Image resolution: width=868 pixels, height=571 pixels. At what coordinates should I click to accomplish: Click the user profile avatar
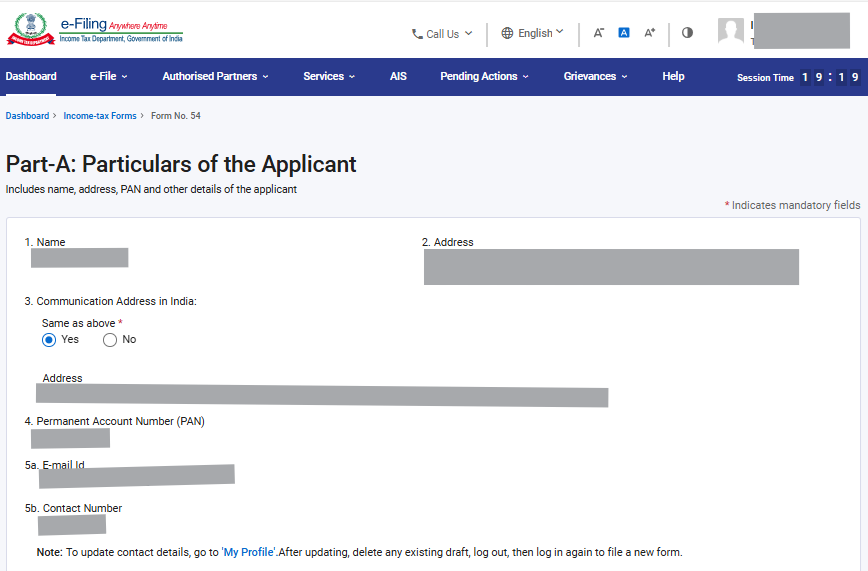[x=731, y=31]
